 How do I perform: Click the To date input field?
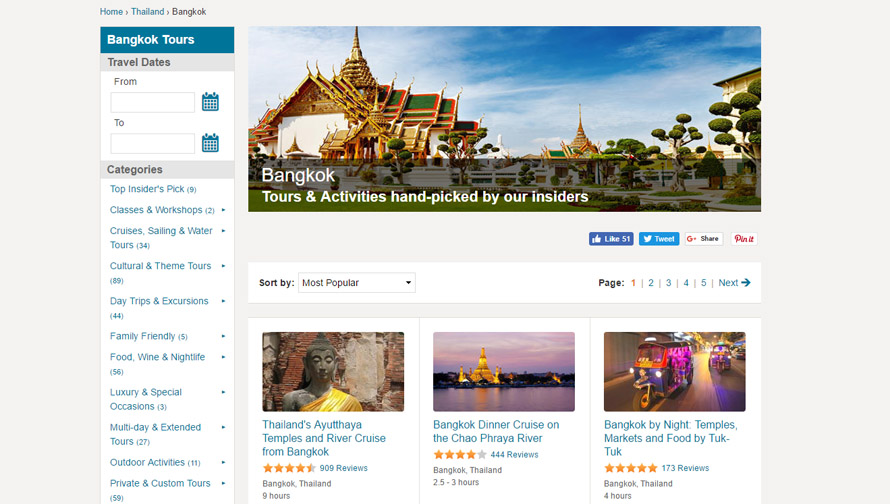tap(153, 144)
